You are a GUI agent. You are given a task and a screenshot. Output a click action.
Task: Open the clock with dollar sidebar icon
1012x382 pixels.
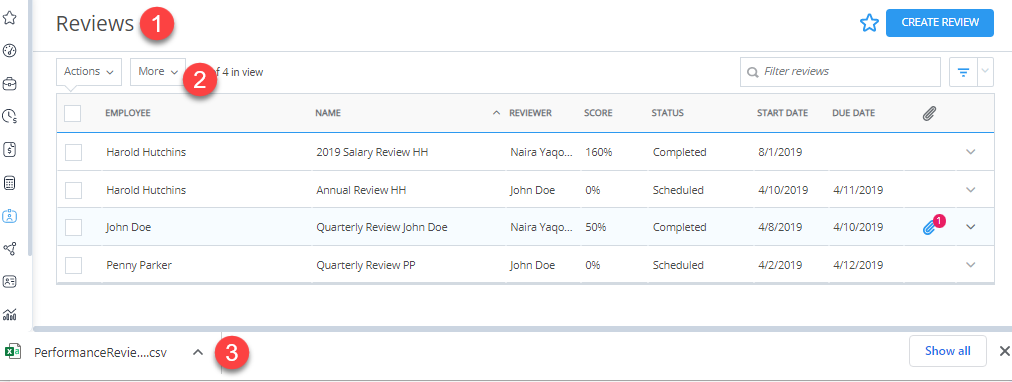(x=9, y=116)
